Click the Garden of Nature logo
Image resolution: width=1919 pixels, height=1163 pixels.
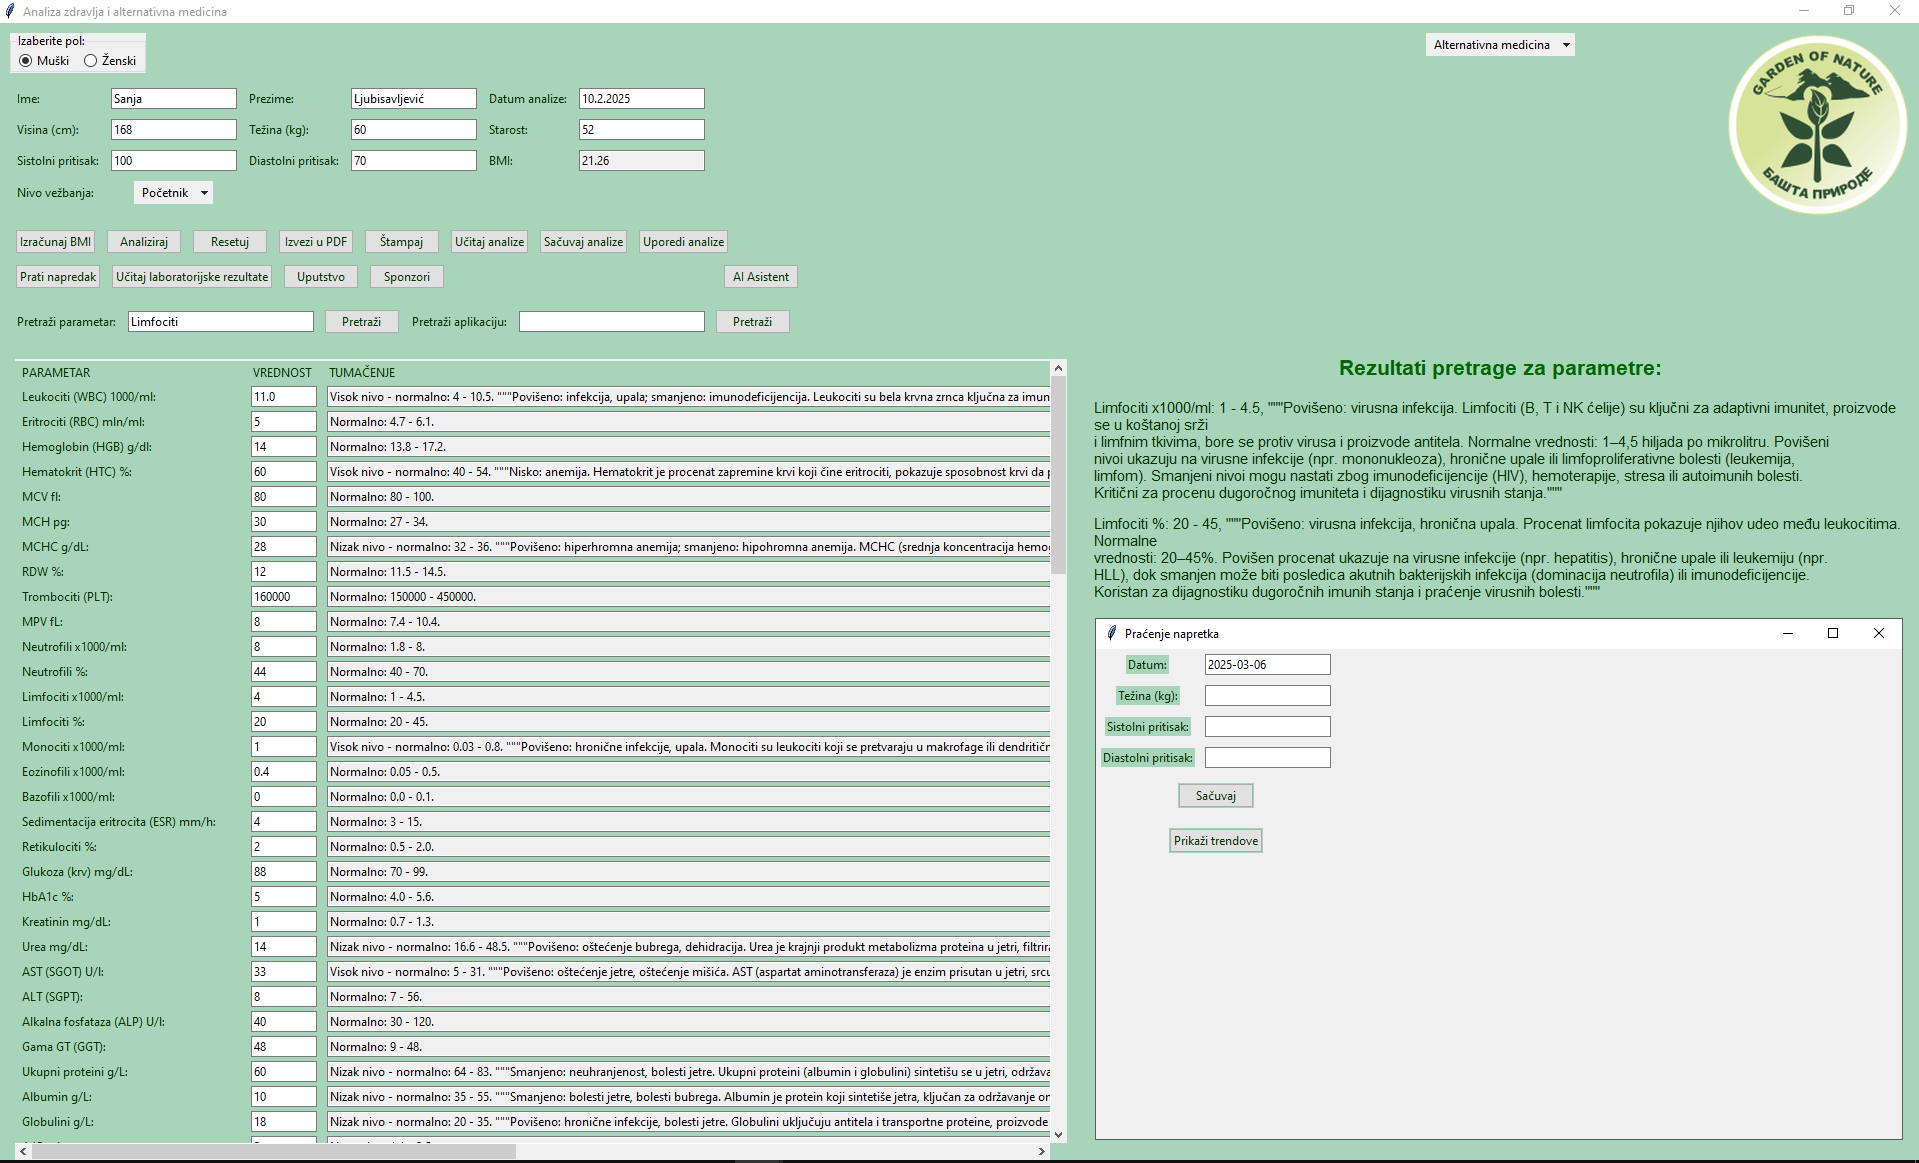(x=1817, y=125)
